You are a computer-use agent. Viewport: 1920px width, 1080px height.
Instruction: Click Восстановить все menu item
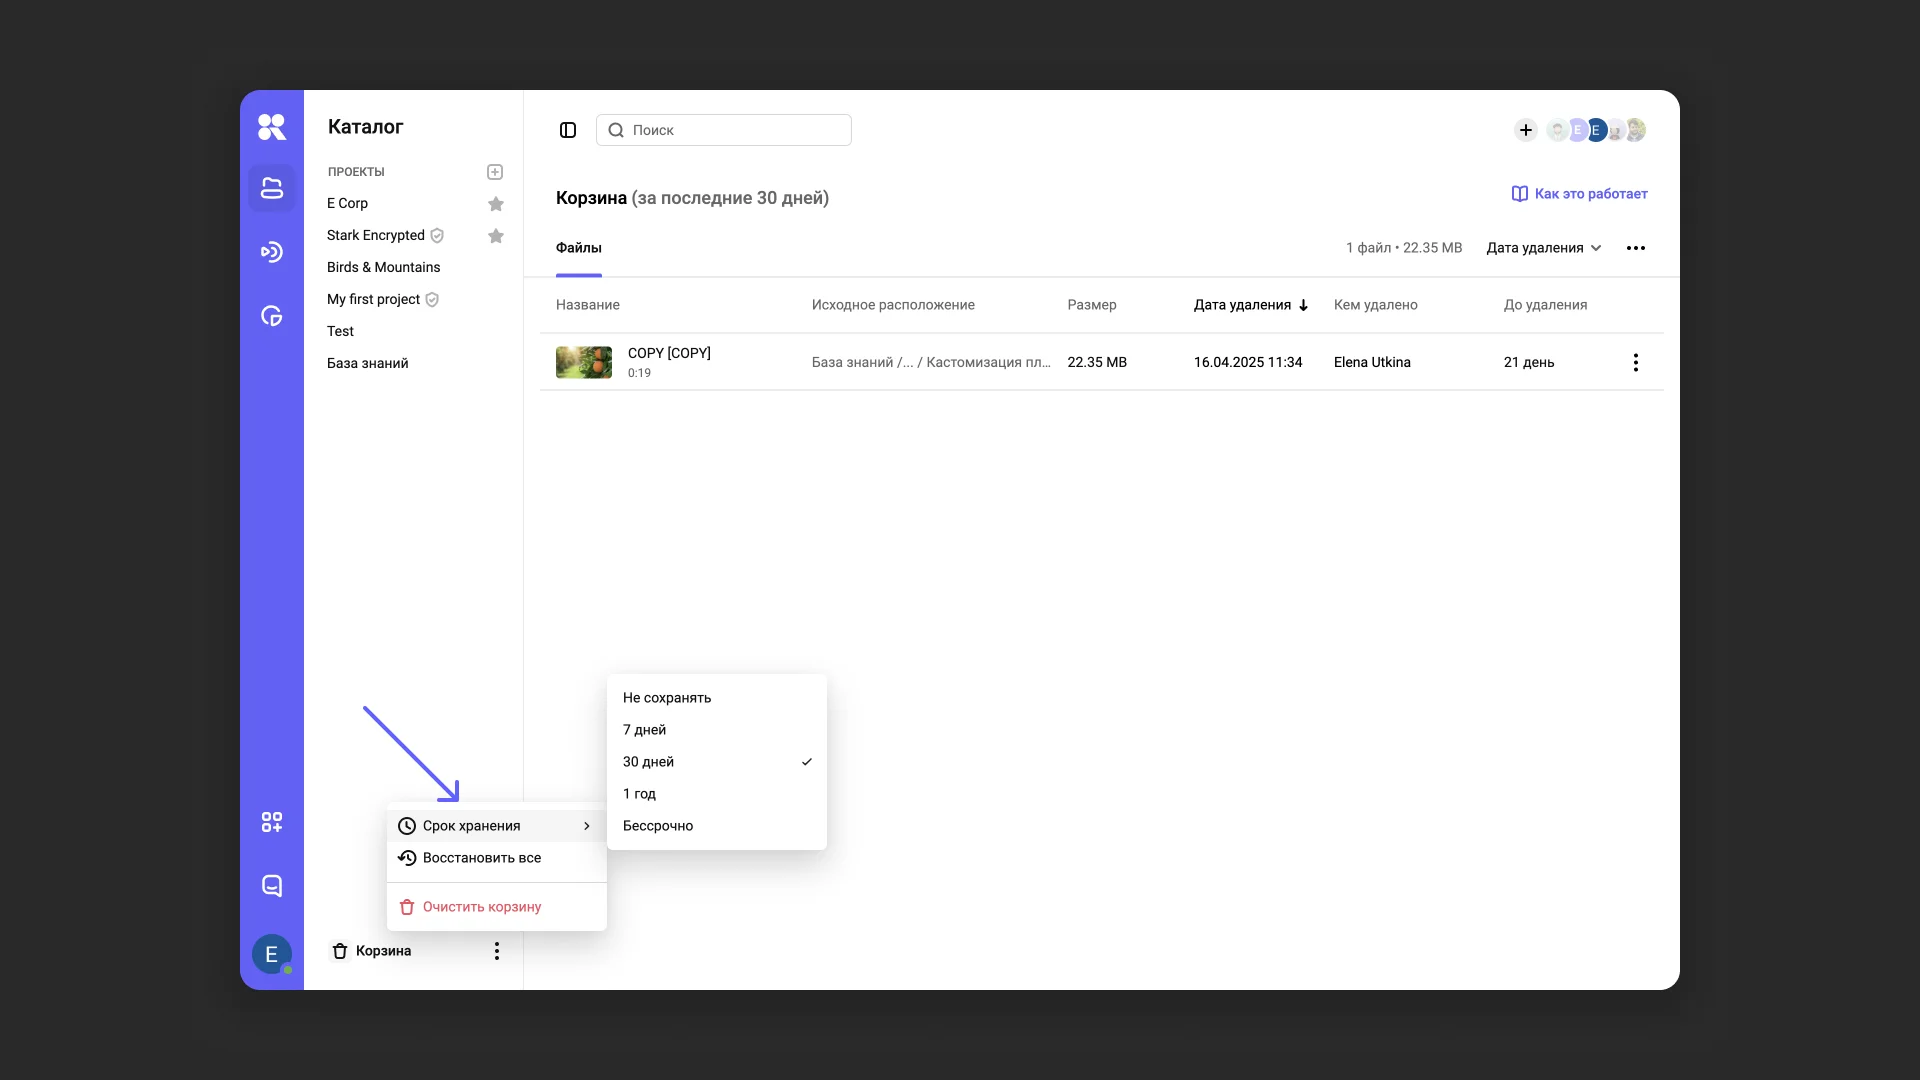[482, 858]
